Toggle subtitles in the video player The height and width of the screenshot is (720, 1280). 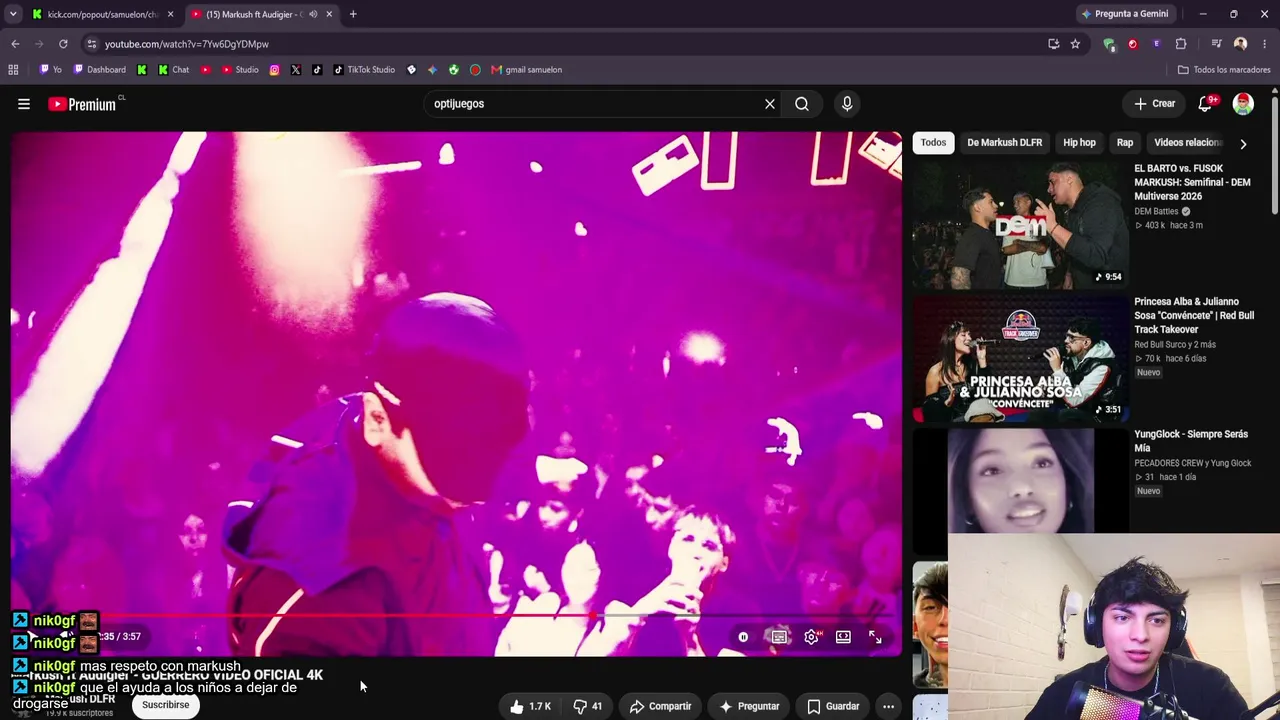click(x=779, y=637)
